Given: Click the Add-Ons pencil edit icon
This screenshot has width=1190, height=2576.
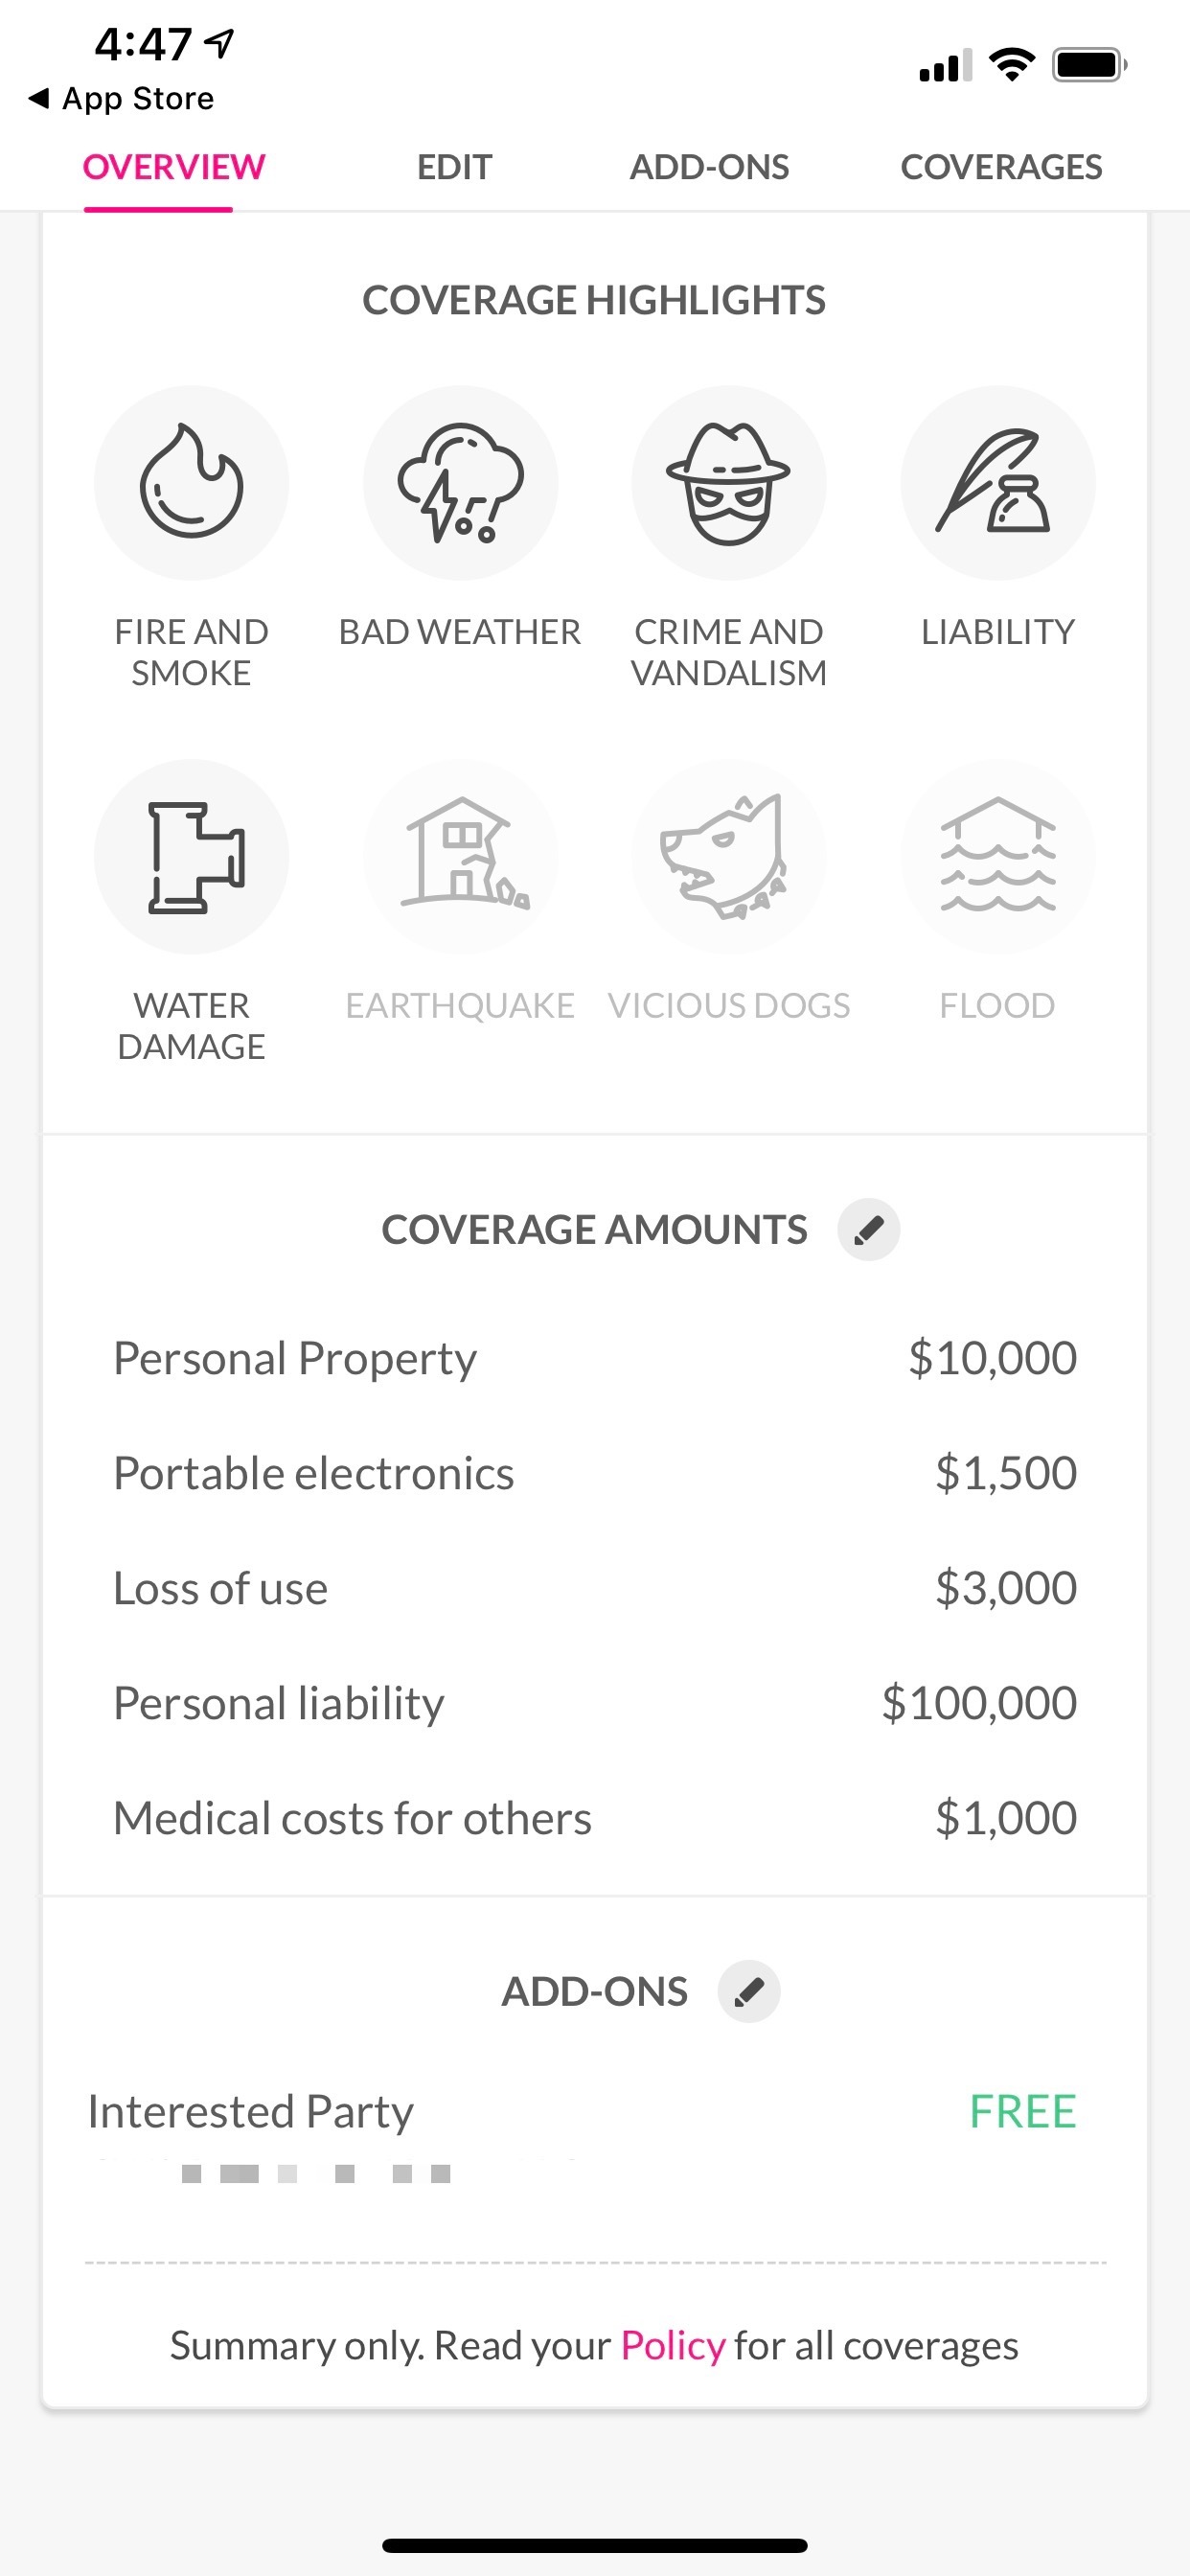Looking at the screenshot, I should pyautogui.click(x=749, y=1991).
